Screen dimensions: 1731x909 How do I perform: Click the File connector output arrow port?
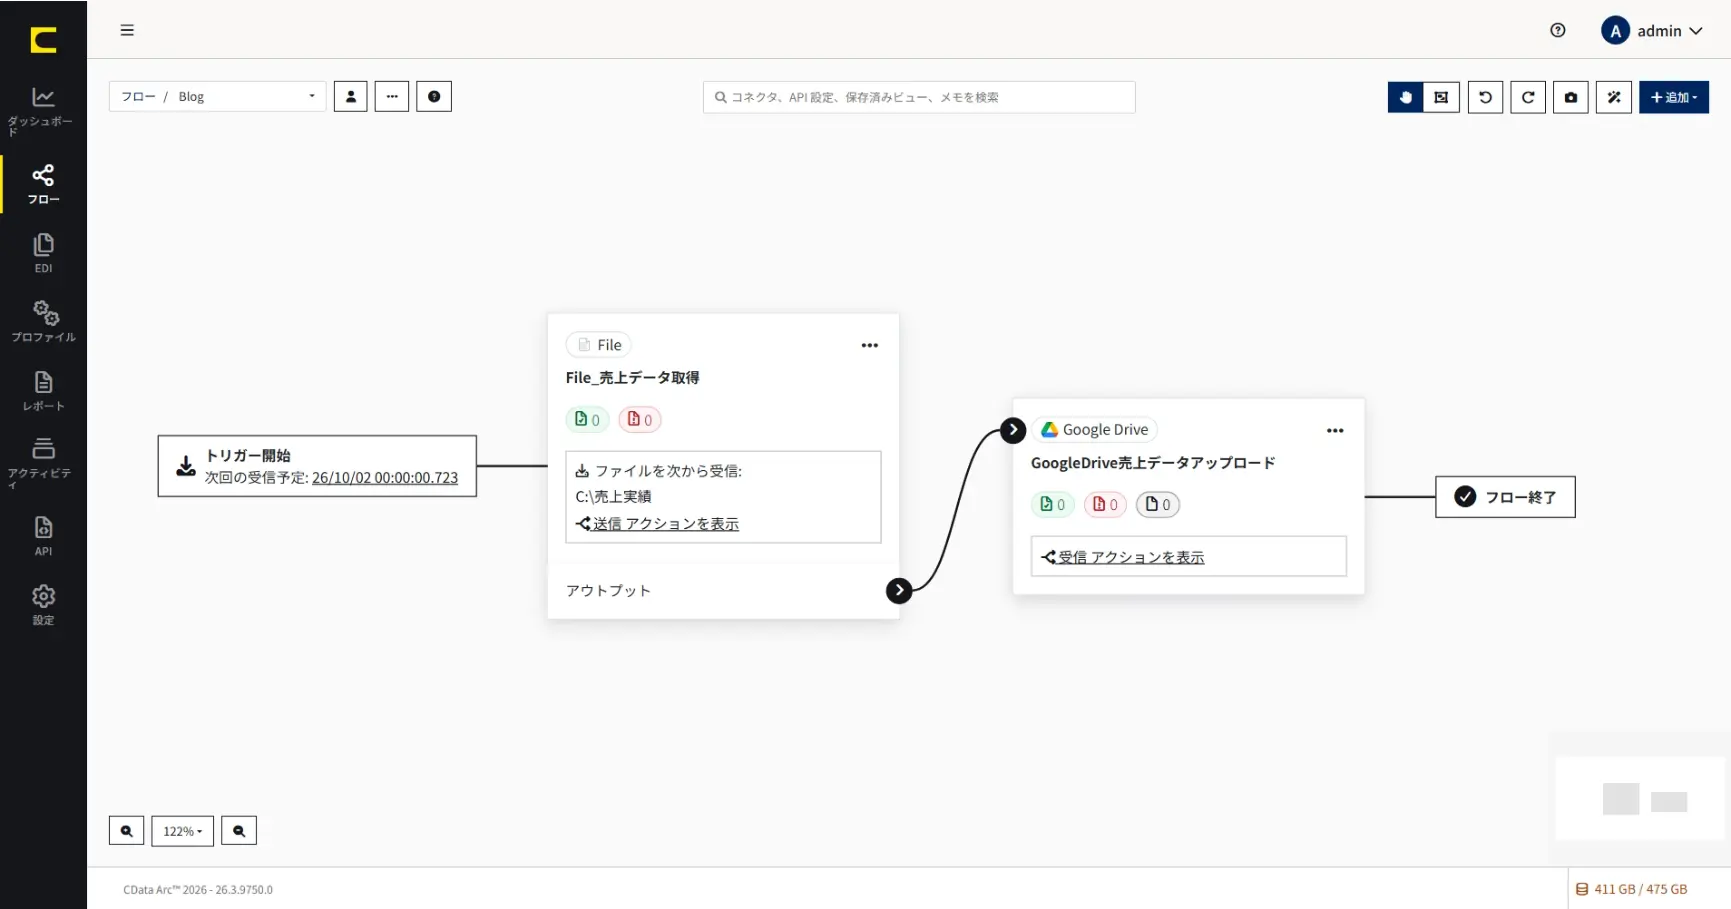[x=899, y=590]
